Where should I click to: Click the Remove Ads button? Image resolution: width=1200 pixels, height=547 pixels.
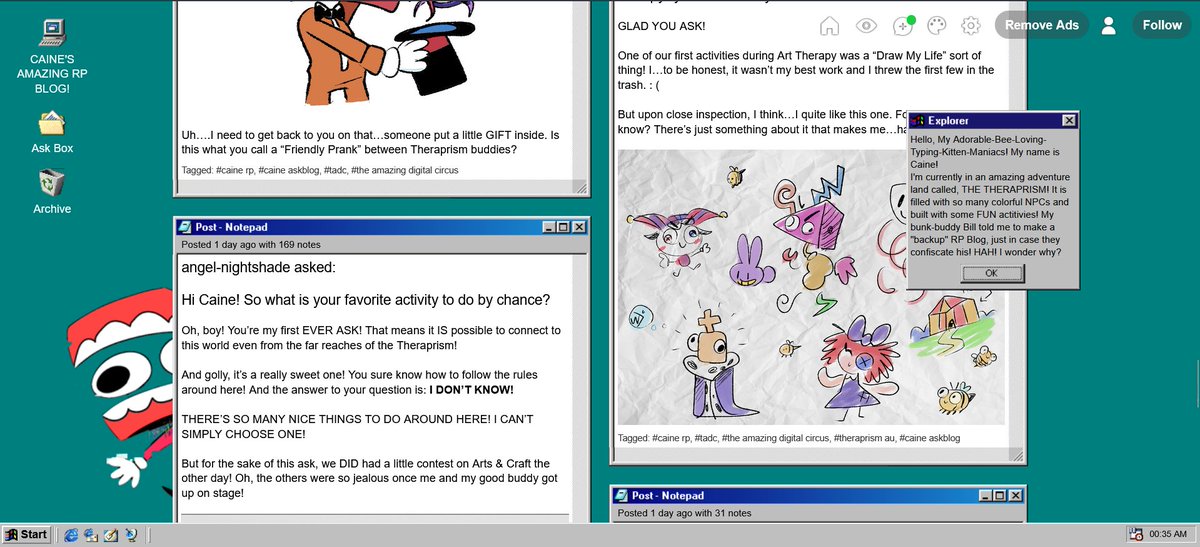1042,25
